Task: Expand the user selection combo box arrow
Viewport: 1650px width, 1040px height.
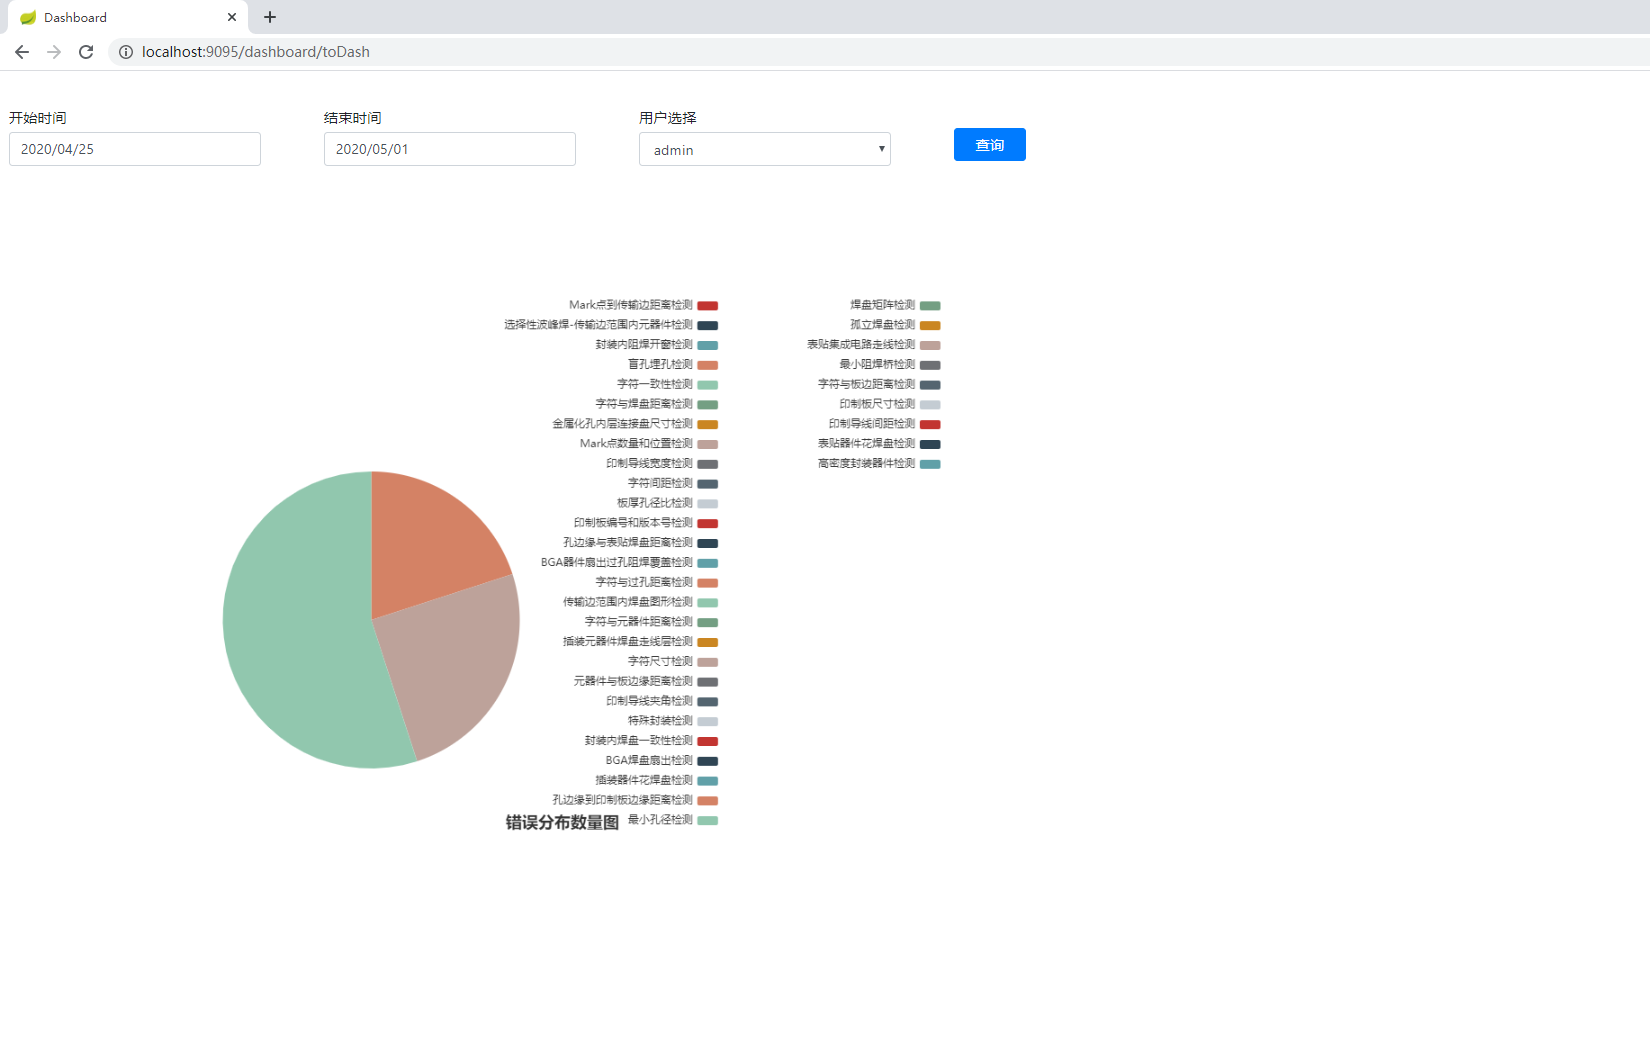Action: point(881,149)
